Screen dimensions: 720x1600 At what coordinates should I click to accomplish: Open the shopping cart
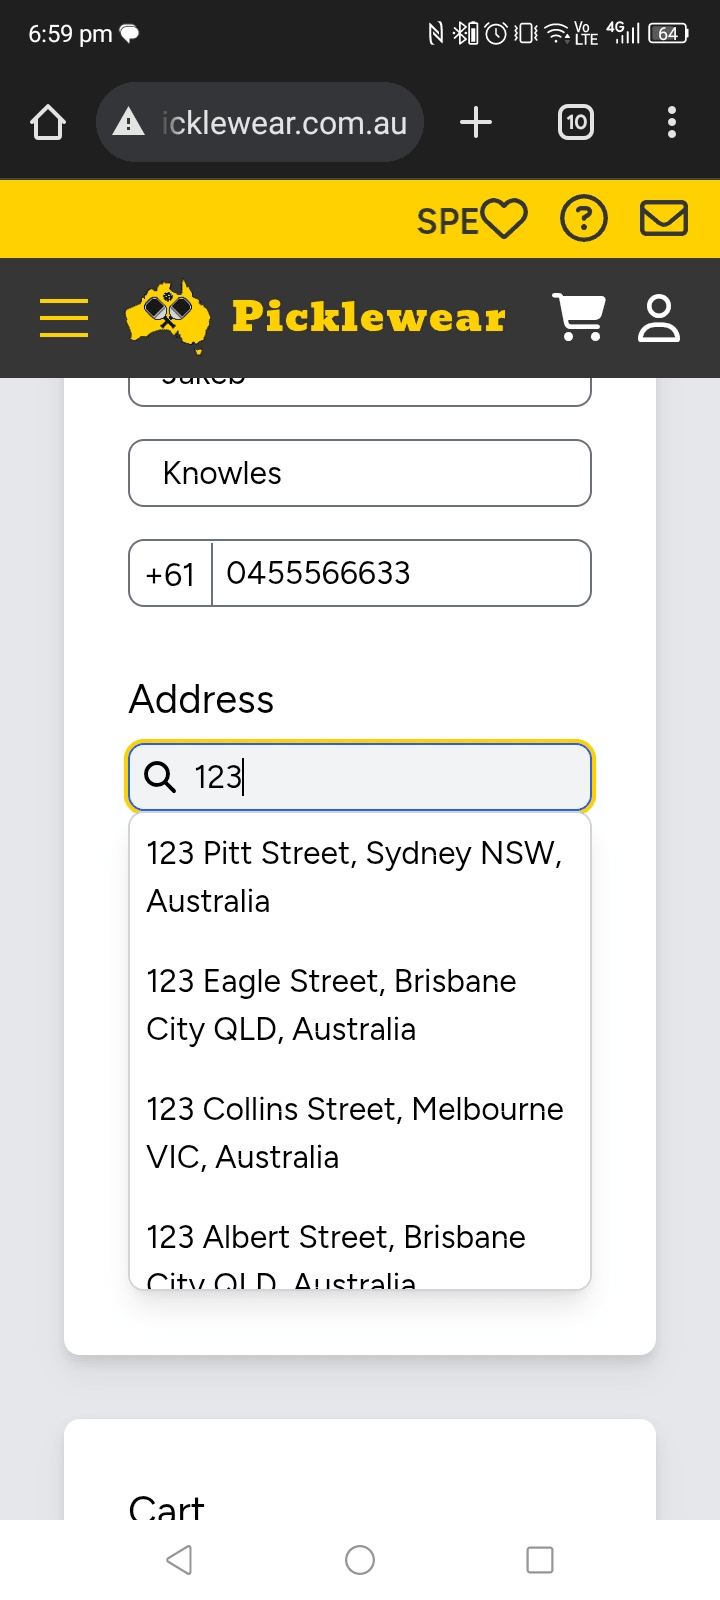pyautogui.click(x=579, y=318)
